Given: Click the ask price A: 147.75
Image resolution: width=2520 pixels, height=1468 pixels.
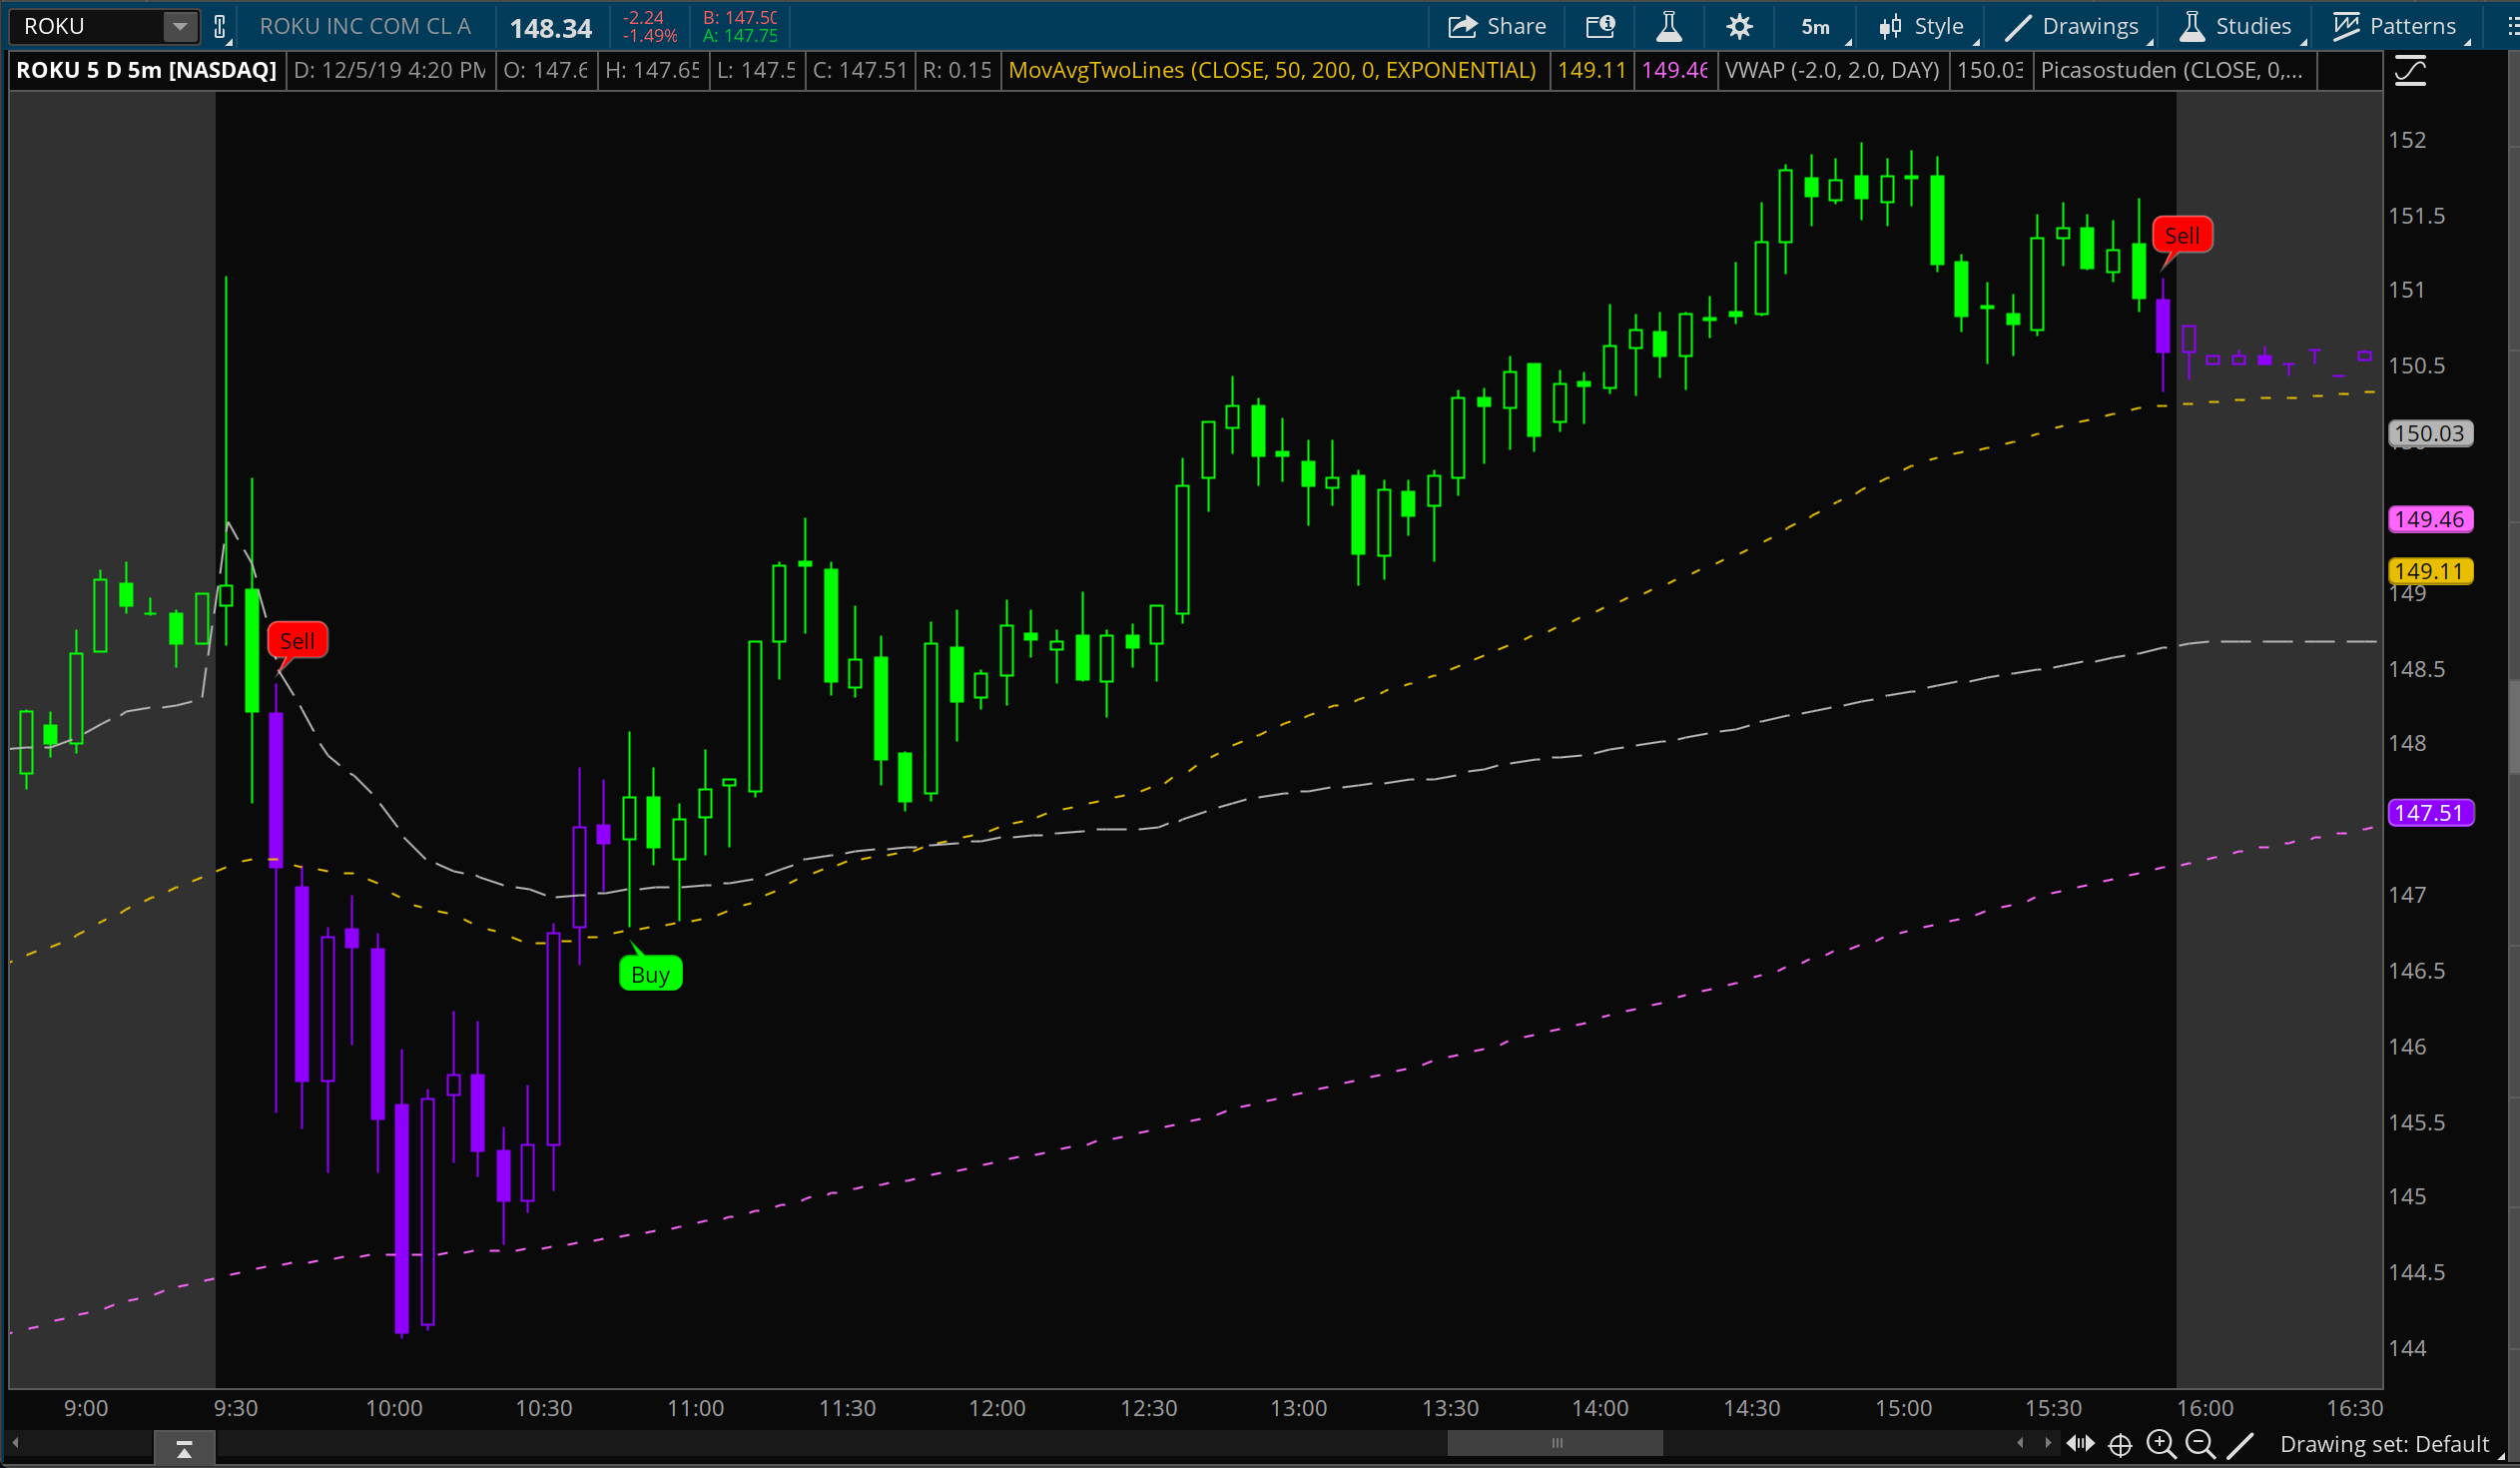Looking at the screenshot, I should (740, 36).
